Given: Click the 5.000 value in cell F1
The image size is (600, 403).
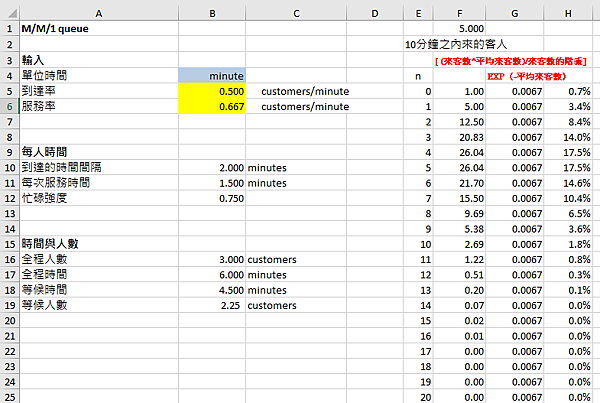Looking at the screenshot, I should (x=471, y=29).
